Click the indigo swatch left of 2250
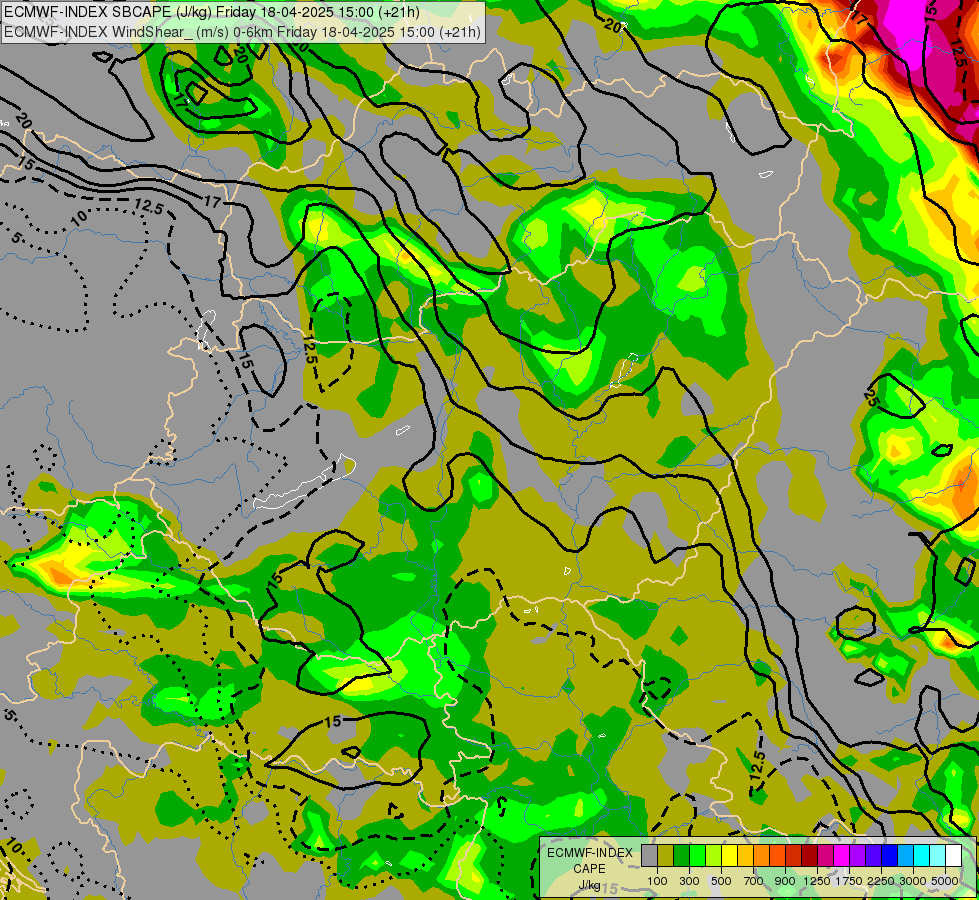 tap(873, 856)
